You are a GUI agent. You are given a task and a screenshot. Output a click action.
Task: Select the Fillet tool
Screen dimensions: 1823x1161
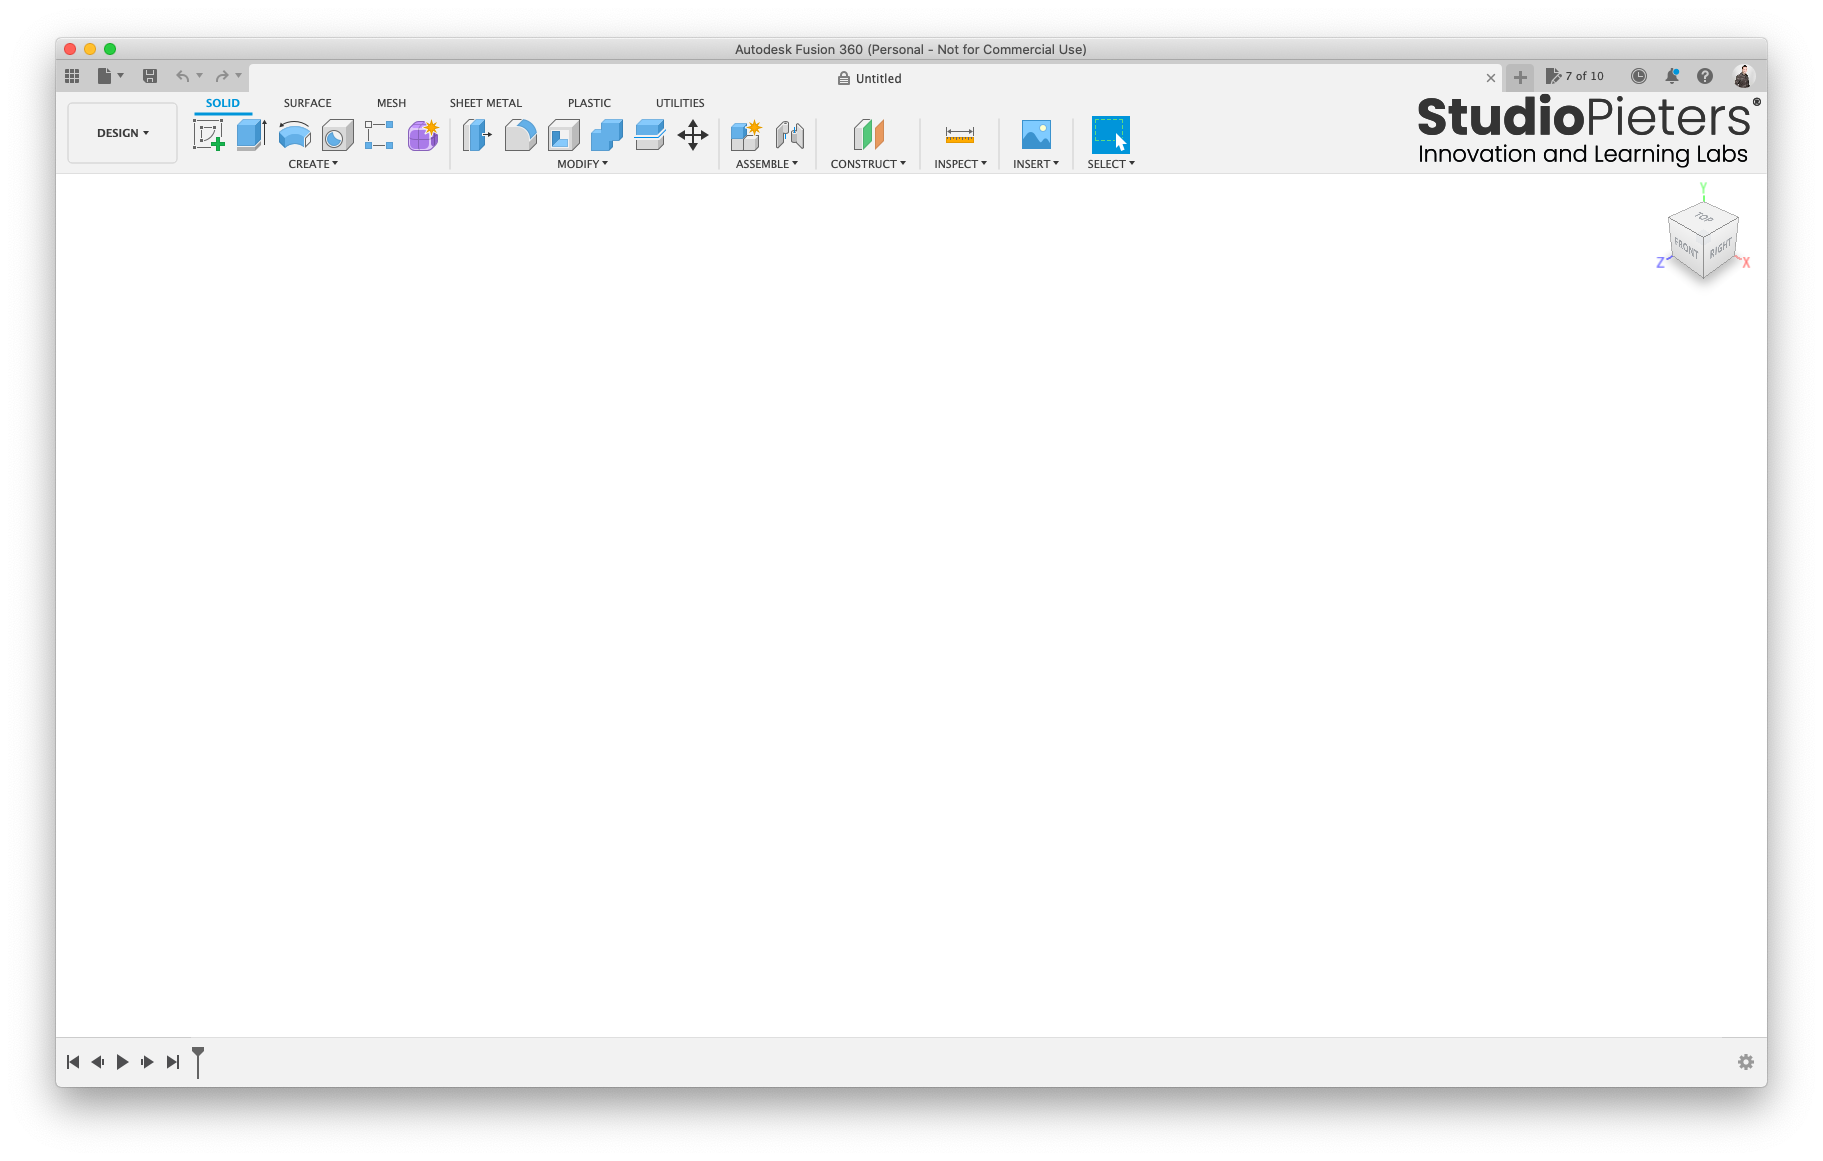click(520, 135)
